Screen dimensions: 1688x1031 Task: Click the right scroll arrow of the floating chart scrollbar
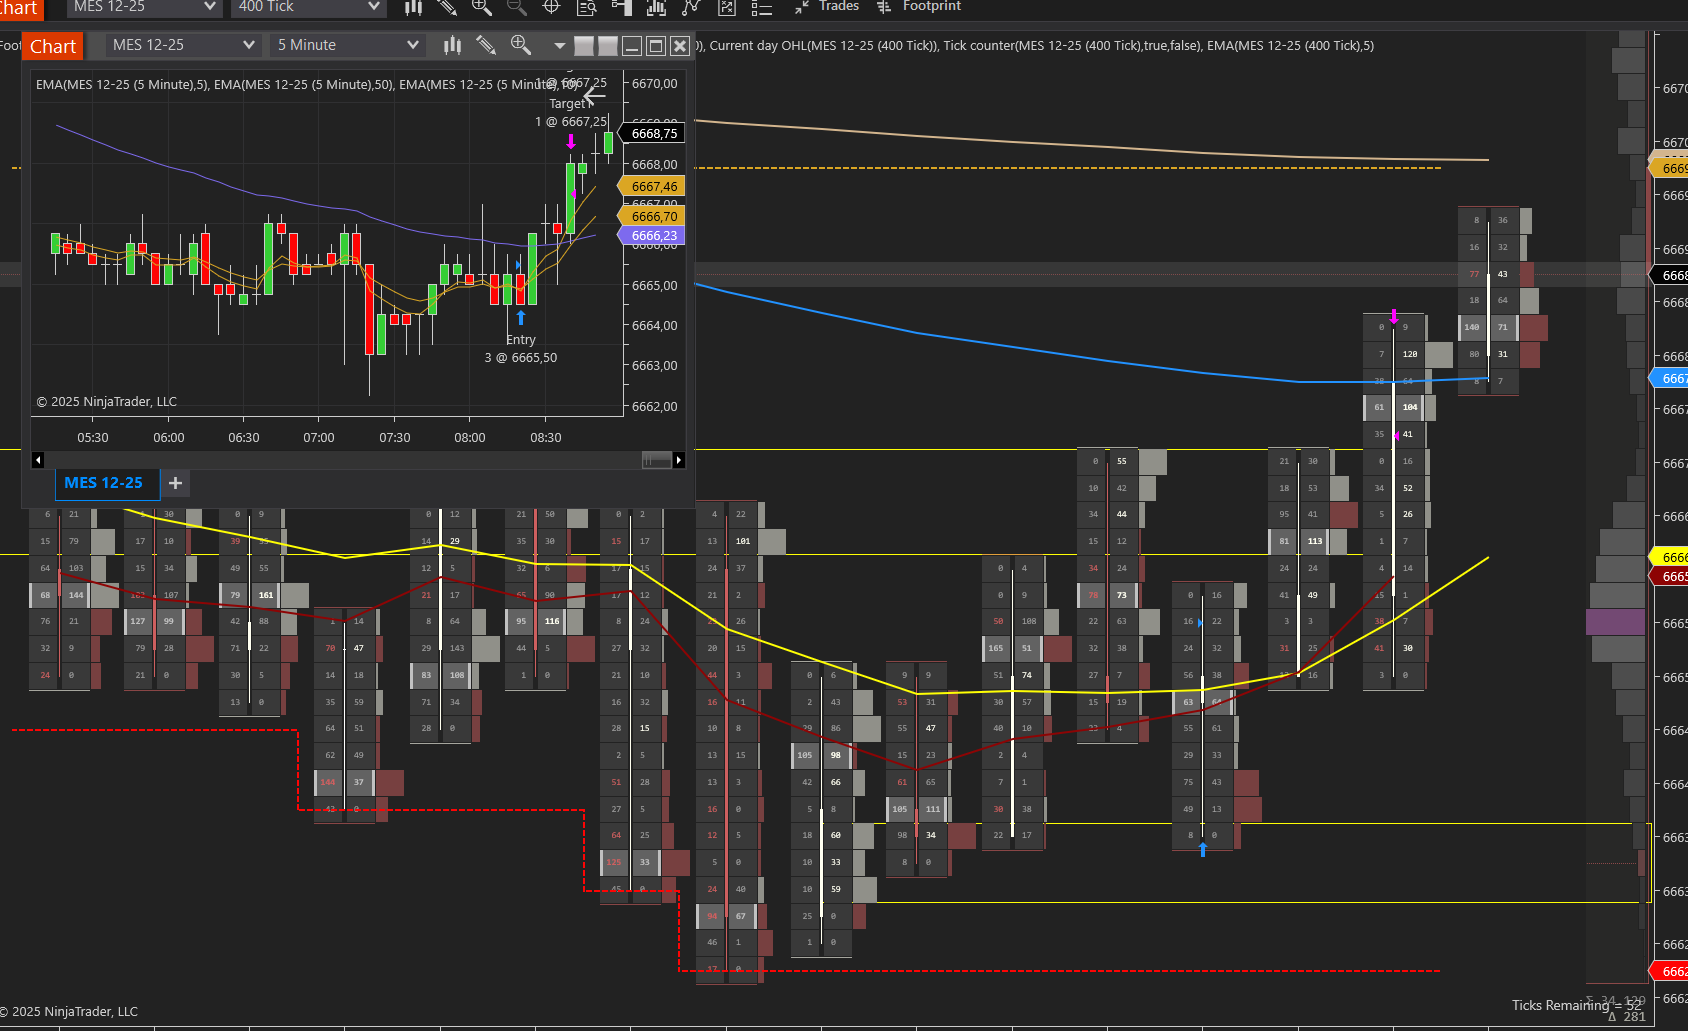(679, 460)
